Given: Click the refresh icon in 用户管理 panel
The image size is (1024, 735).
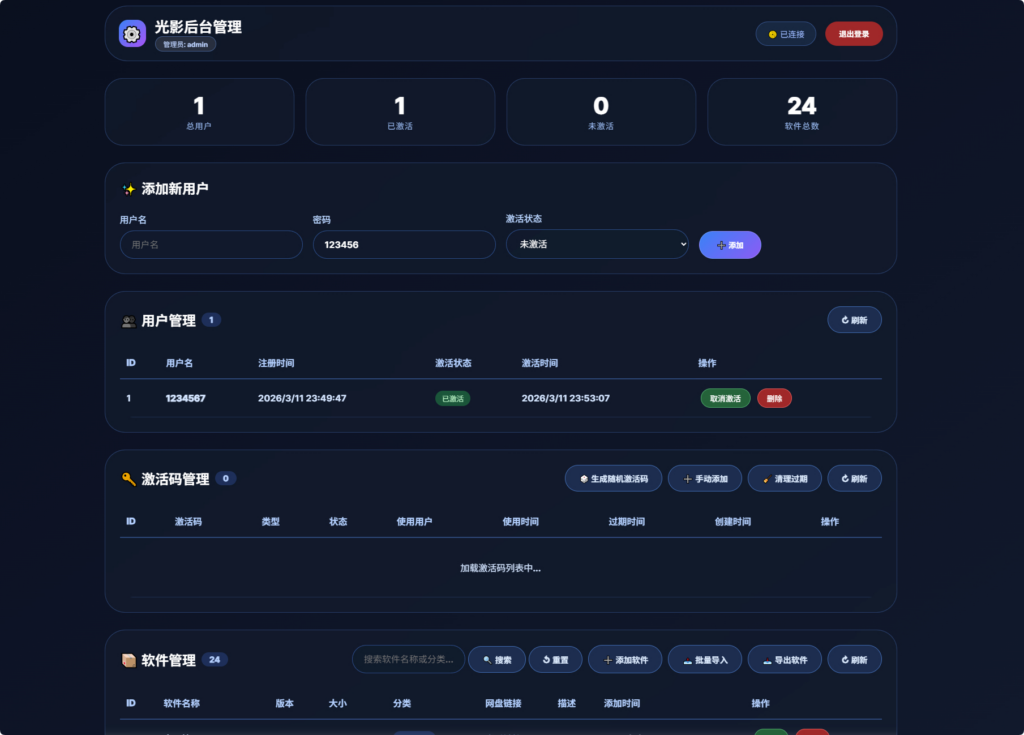Looking at the screenshot, I should coord(843,319).
